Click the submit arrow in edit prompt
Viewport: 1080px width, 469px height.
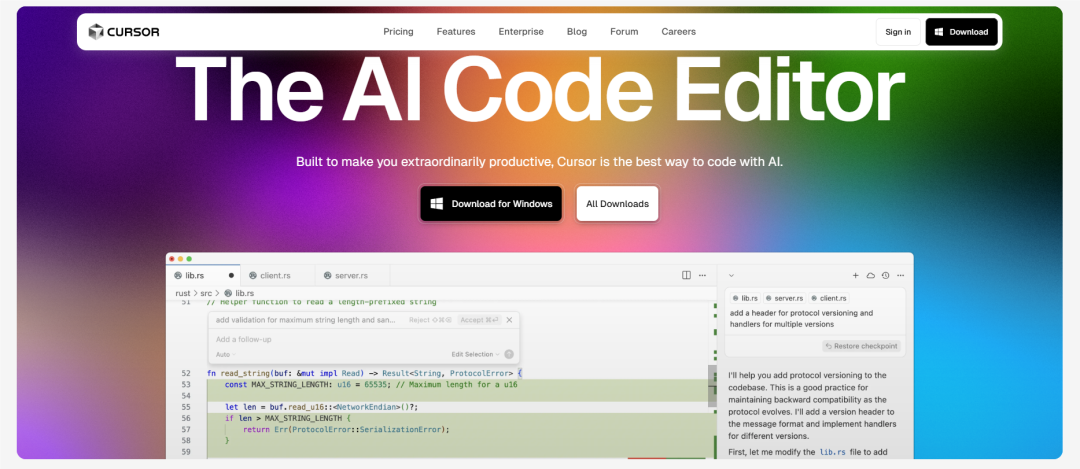point(509,354)
